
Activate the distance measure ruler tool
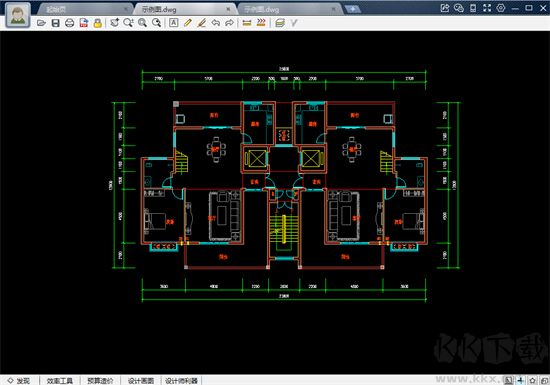(247, 23)
